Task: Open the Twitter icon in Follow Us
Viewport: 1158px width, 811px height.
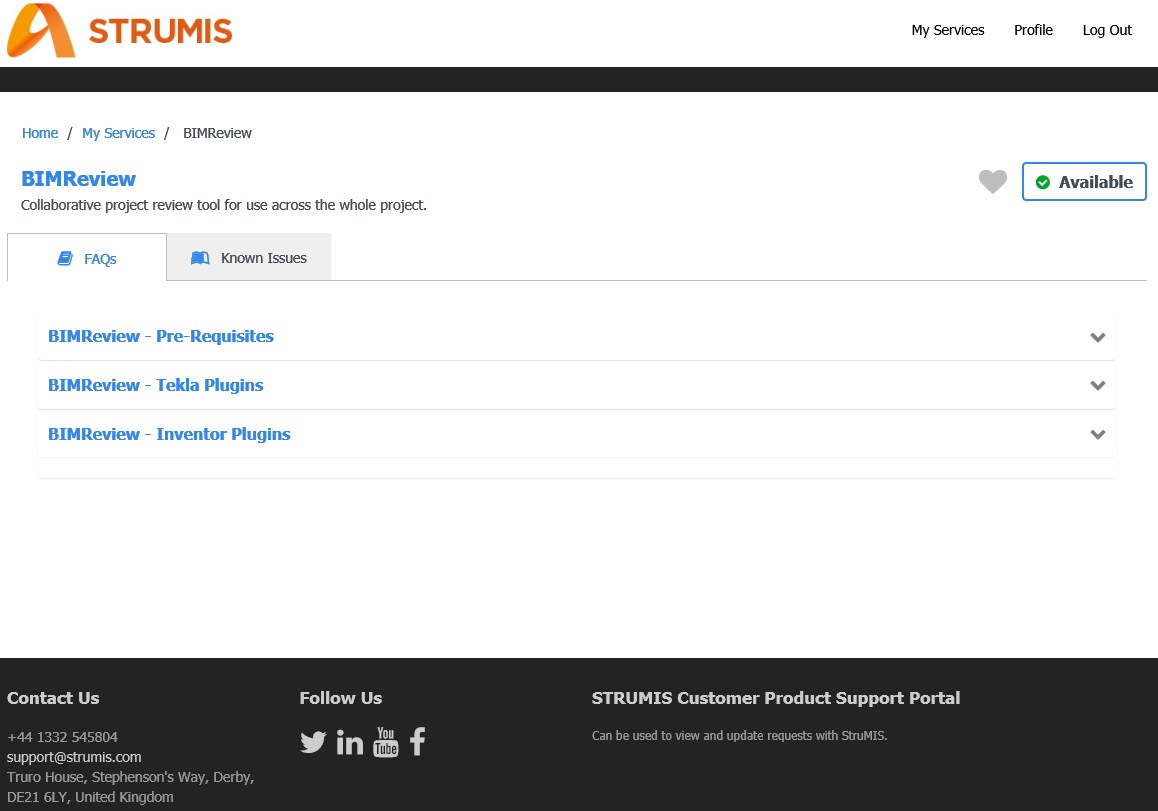Action: (313, 742)
